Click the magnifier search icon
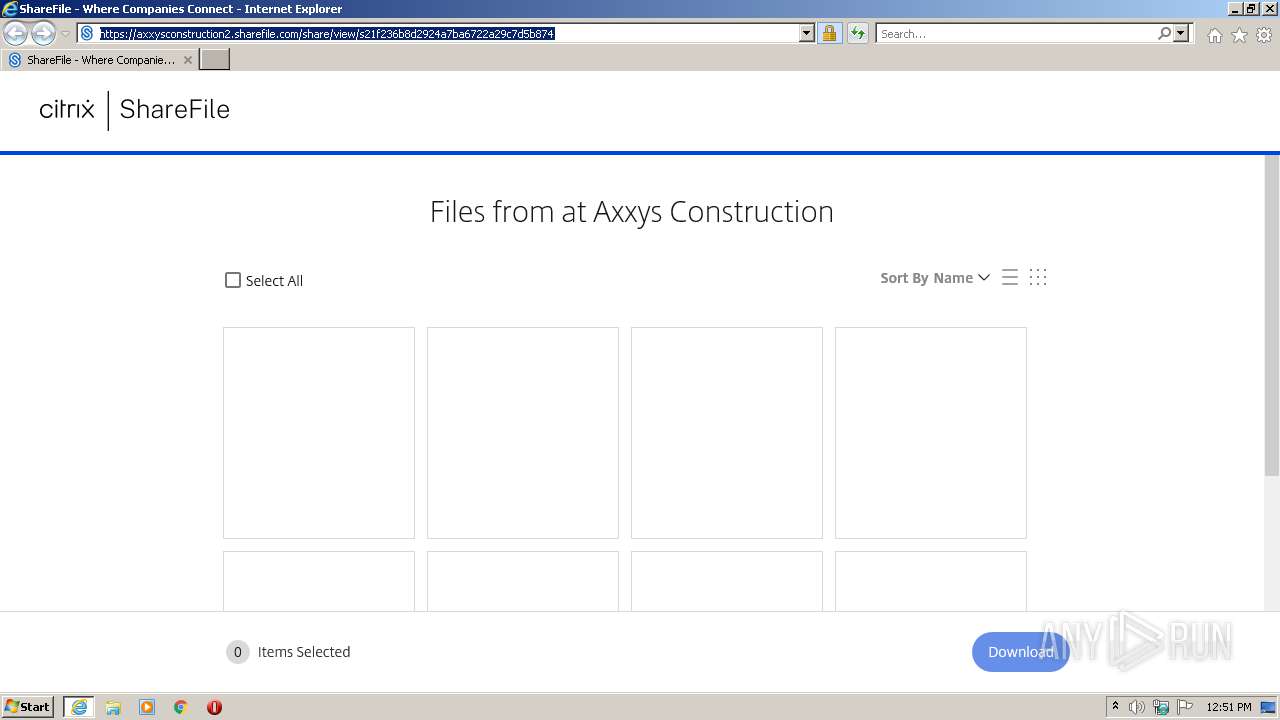Viewport: 1280px width, 720px height. 1164,34
